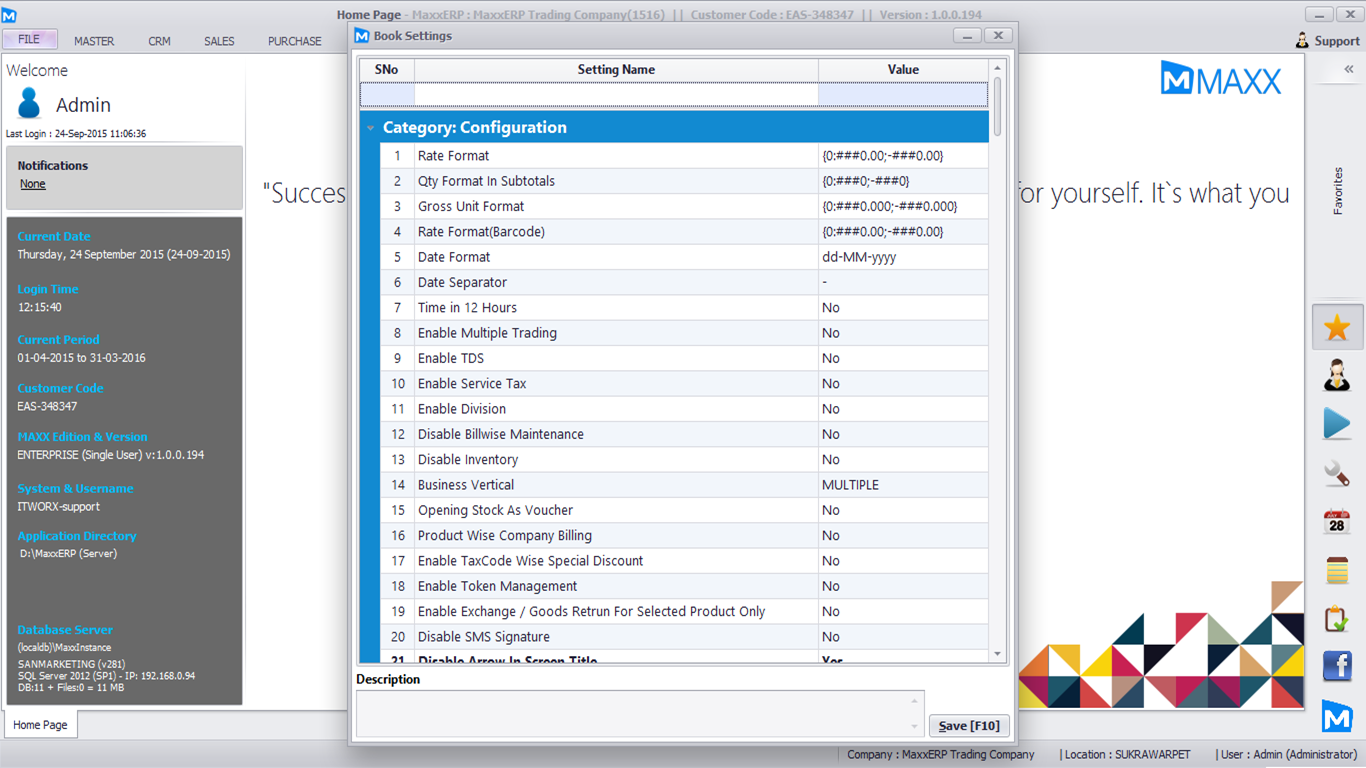This screenshot has height=768, width=1366.
Task: Click the None notifications link
Action: (x=33, y=184)
